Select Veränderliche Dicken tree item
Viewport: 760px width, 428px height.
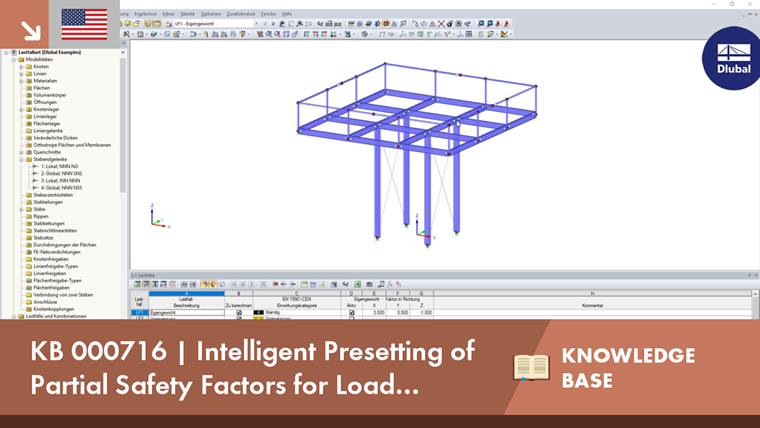tap(55, 138)
